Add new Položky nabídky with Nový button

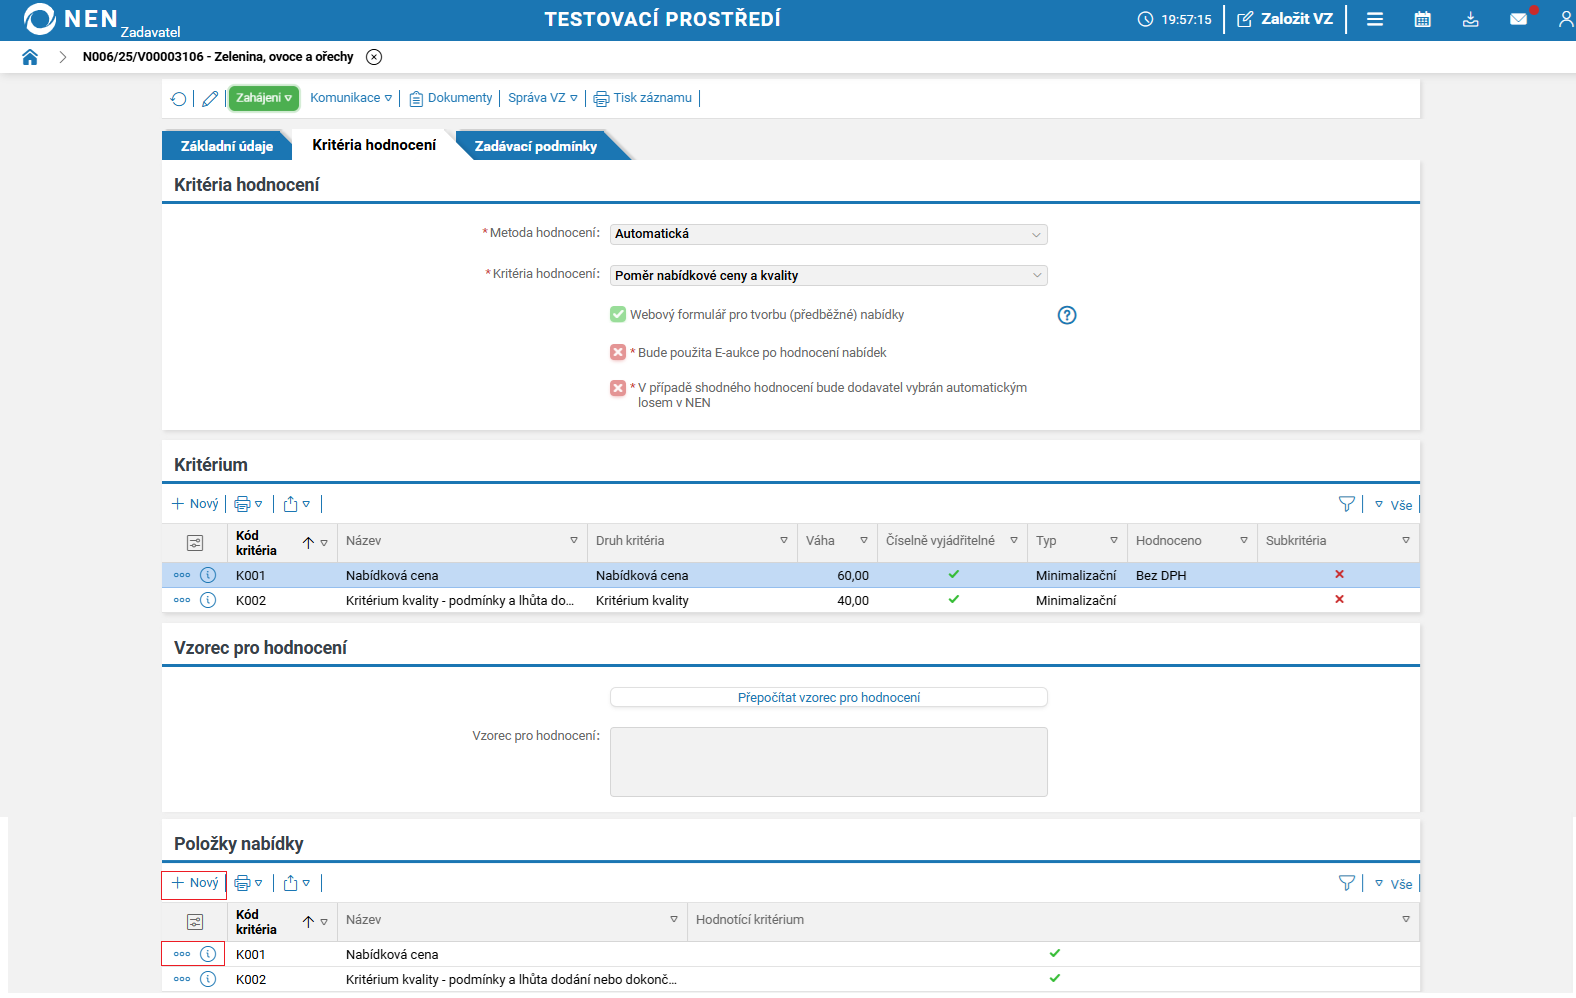point(195,883)
